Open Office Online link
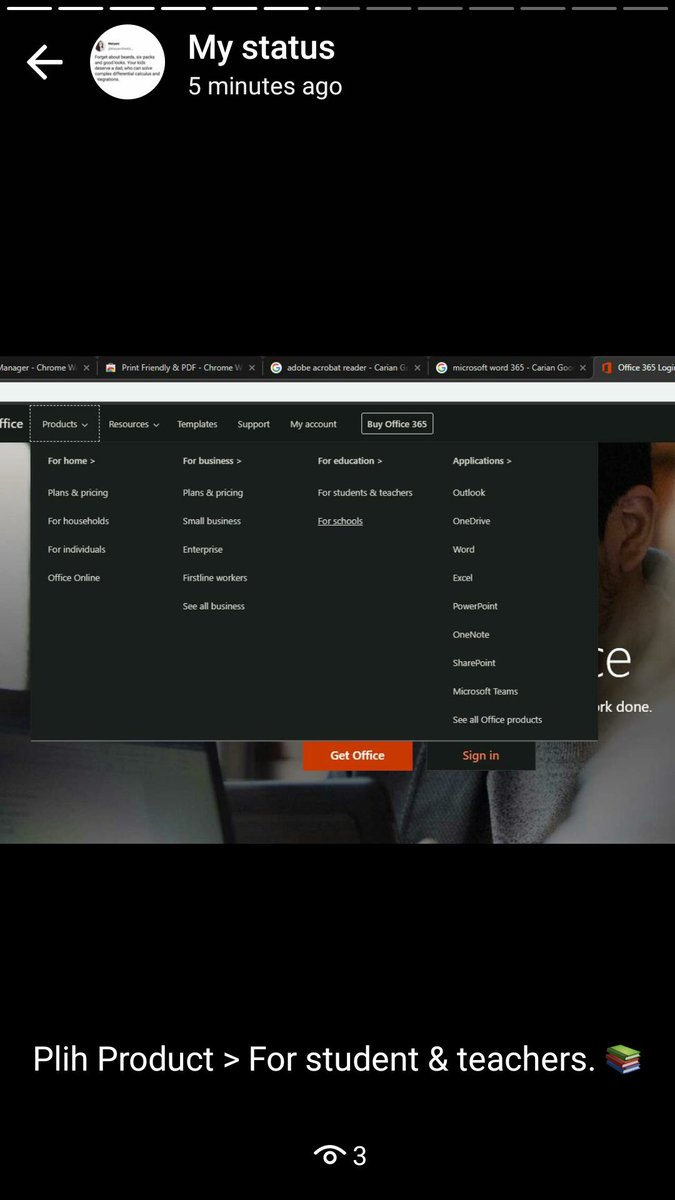The height and width of the screenshot is (1200, 675). [74, 578]
